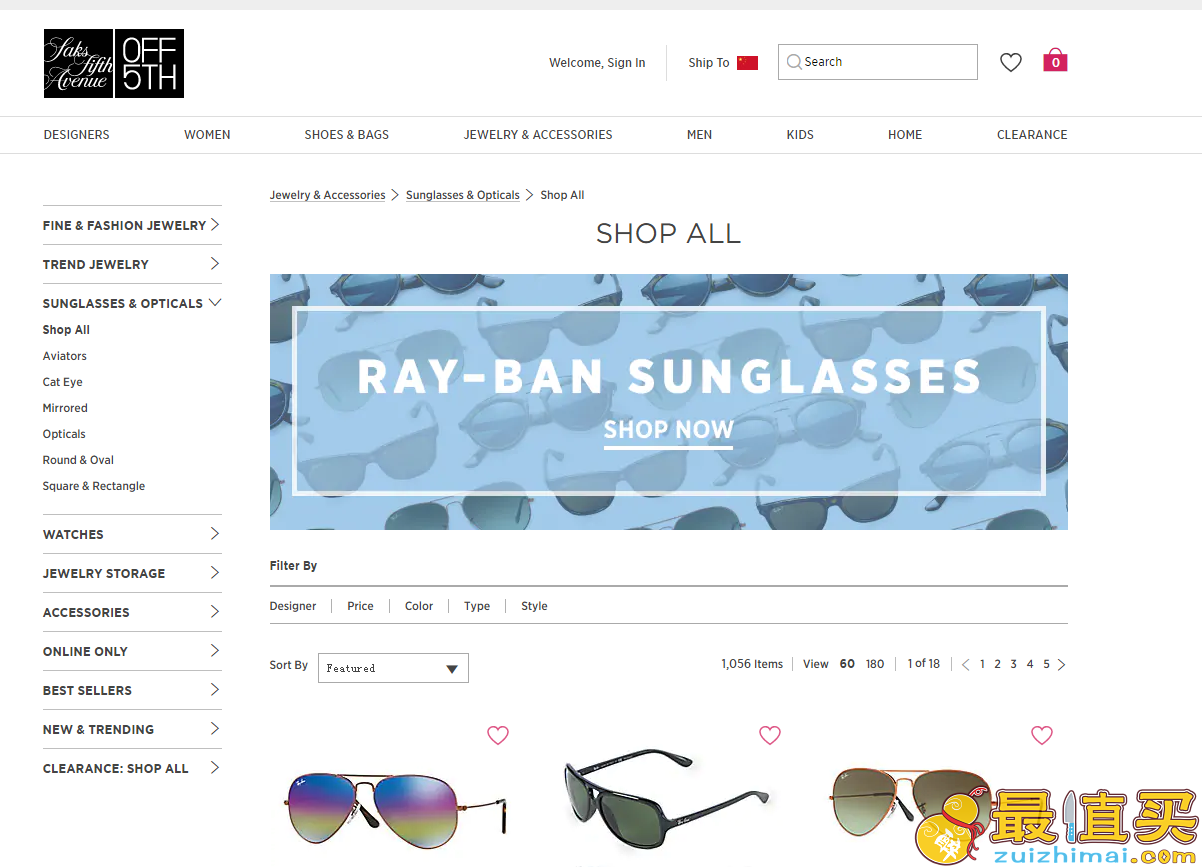This screenshot has width=1202, height=867.
Task: Open the Men top menu
Action: tap(700, 135)
